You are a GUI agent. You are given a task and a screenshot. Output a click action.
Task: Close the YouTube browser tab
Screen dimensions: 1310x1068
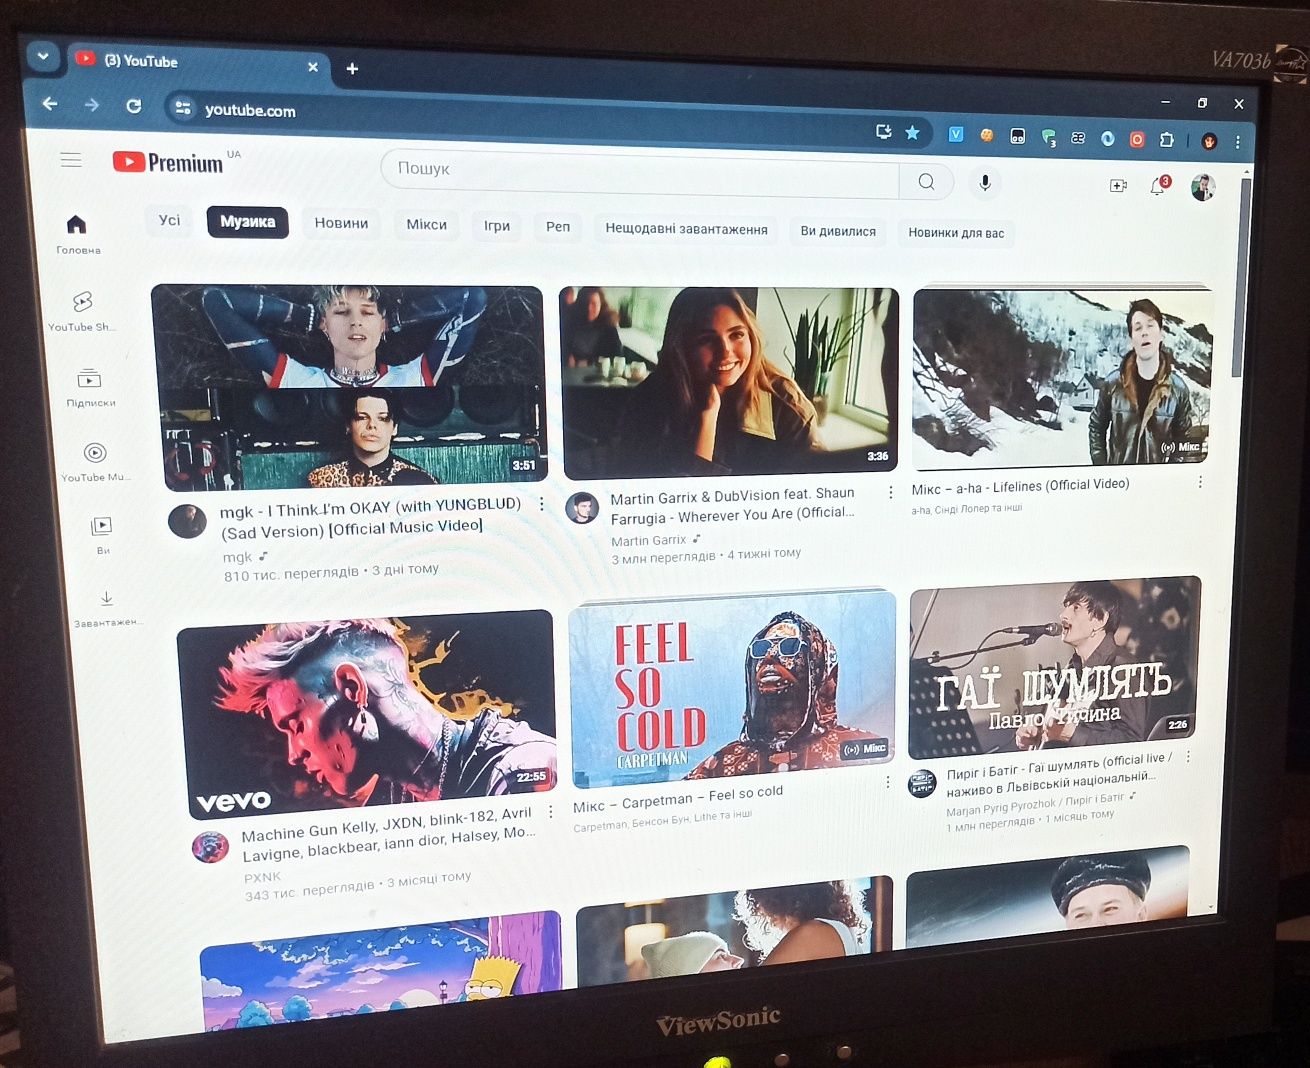(312, 66)
